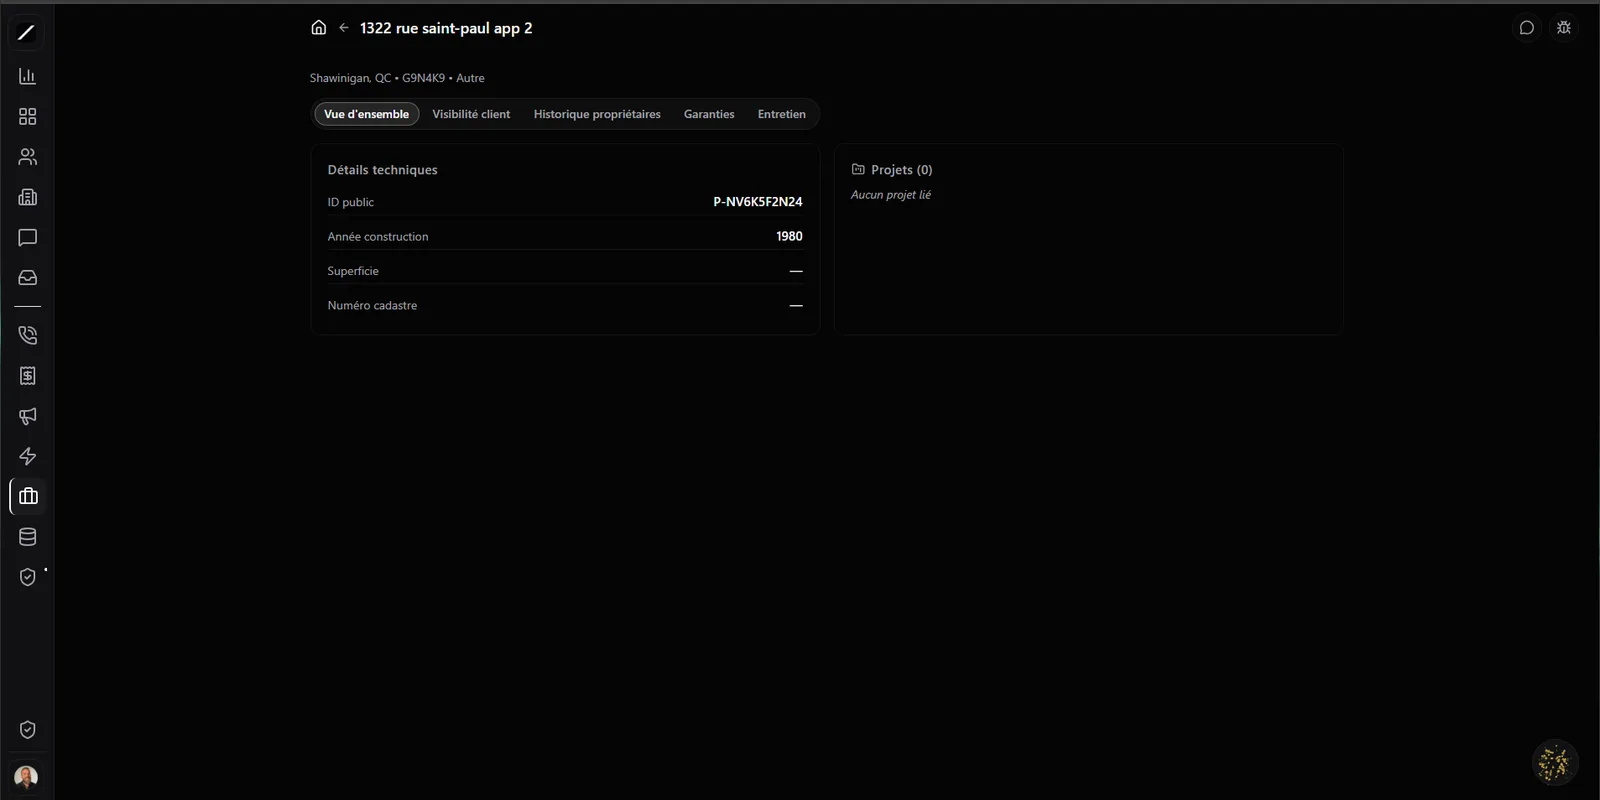The height and width of the screenshot is (800, 1600).
Task: Open the phone calls sidebar icon
Action: tap(28, 336)
